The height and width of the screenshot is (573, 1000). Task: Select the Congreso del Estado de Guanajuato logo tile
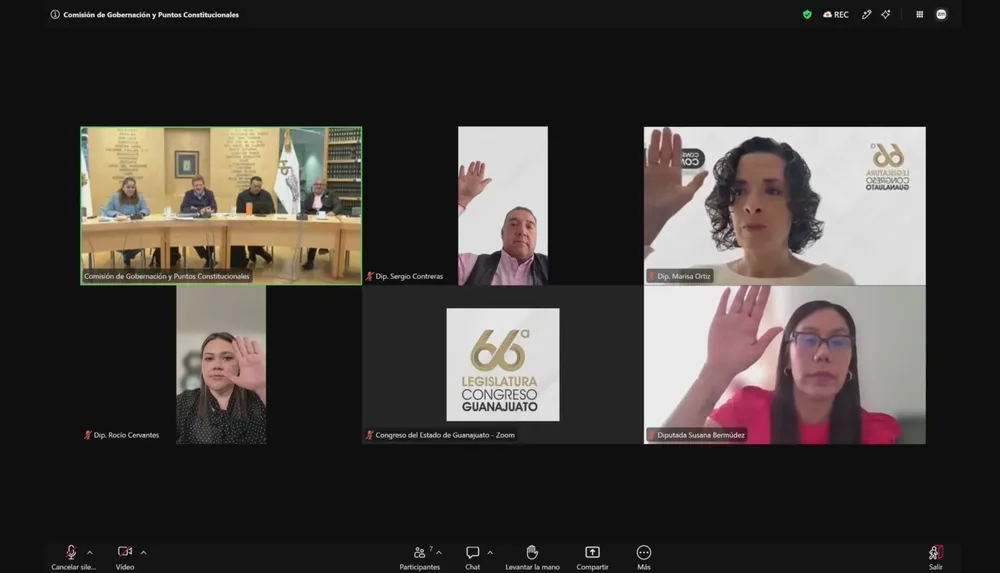click(503, 364)
